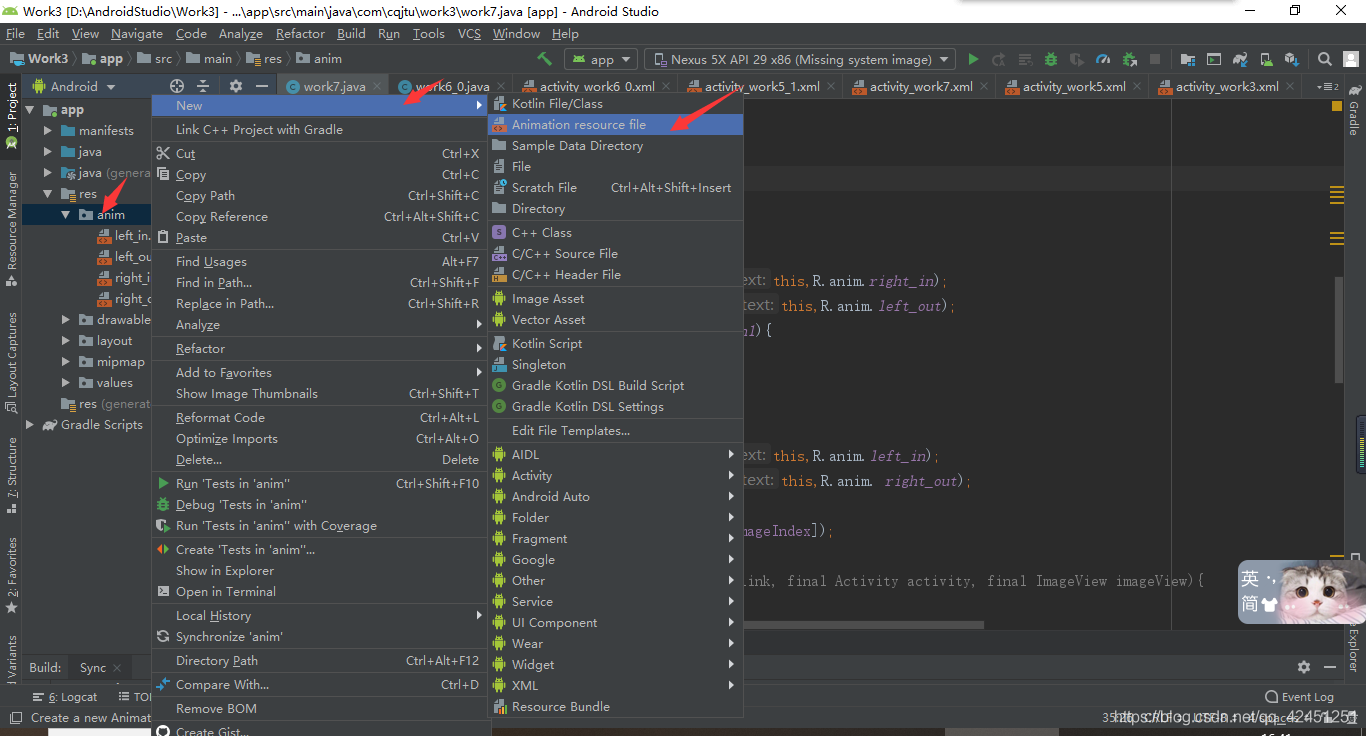Expand the drawable folder
This screenshot has height=736, width=1366.
[x=66, y=319]
